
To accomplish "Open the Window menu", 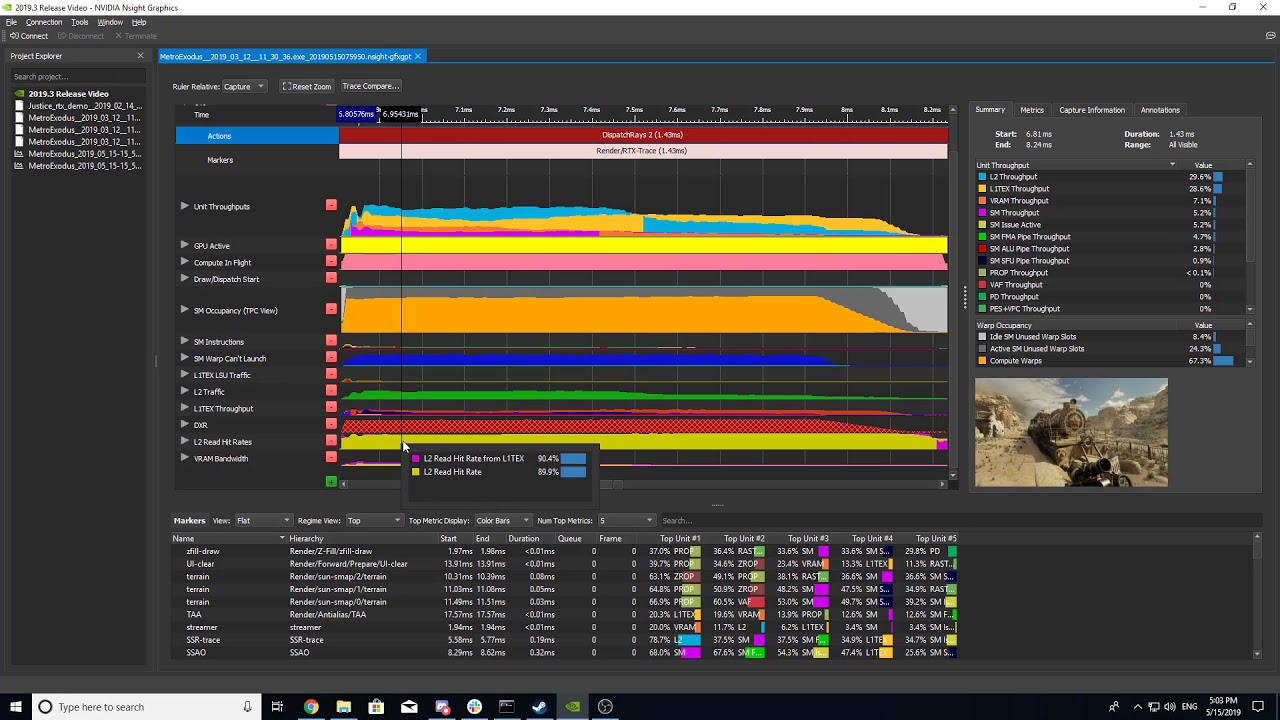I will pos(110,22).
